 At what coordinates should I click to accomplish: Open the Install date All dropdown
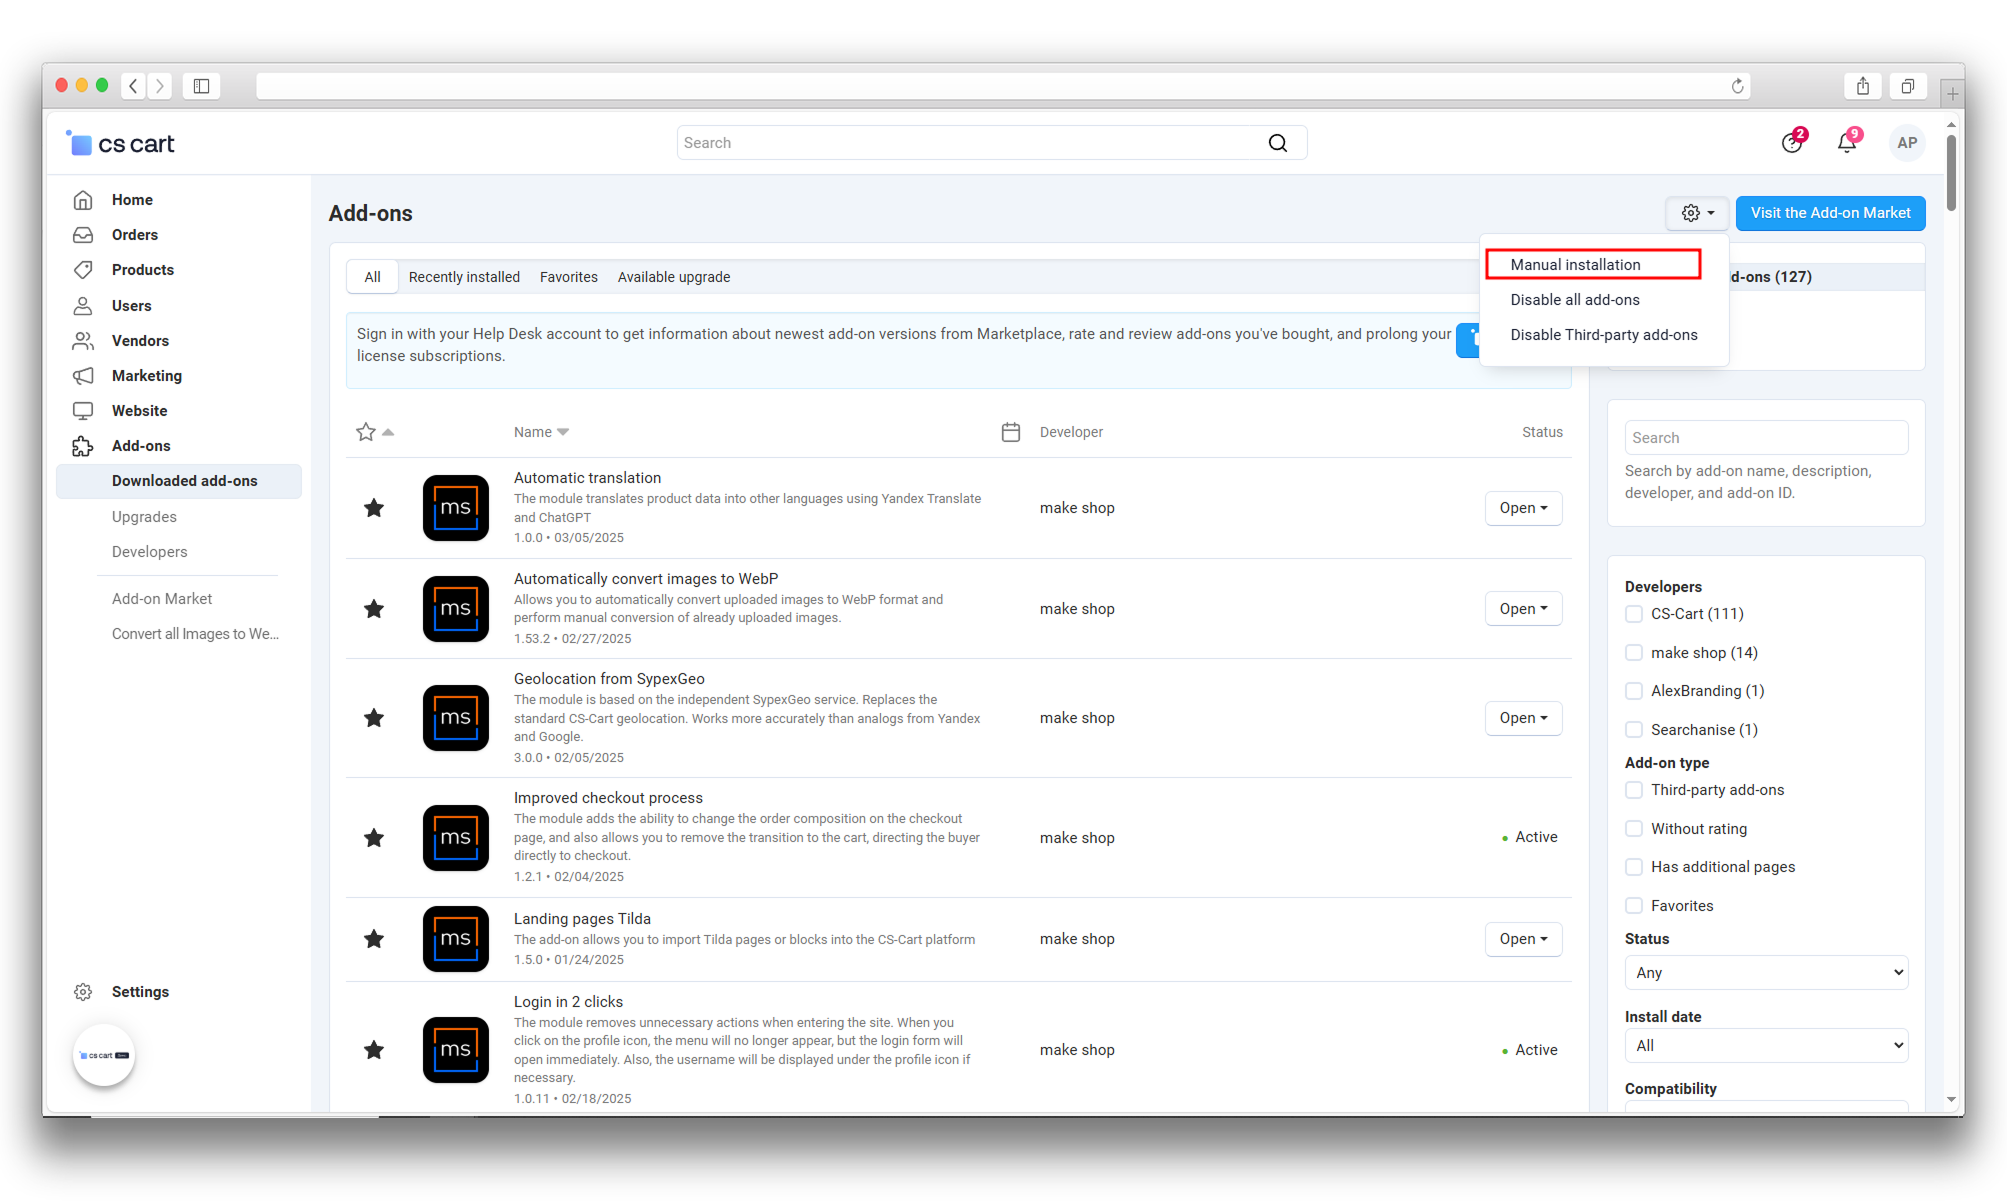1766,1046
